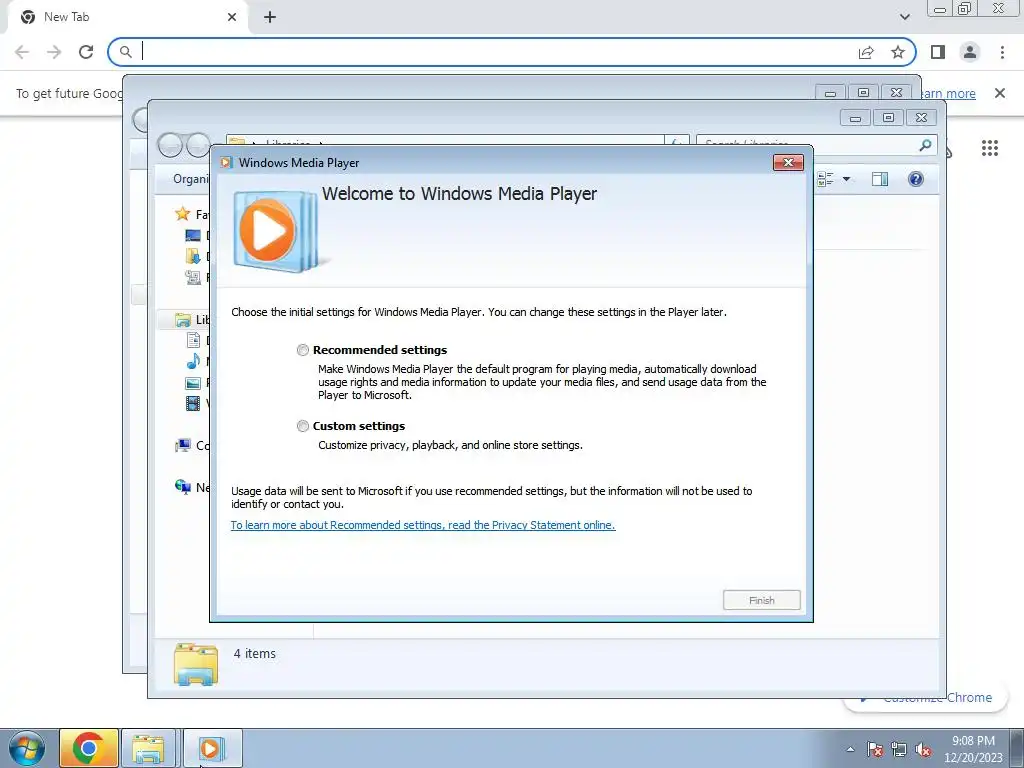The width and height of the screenshot is (1024, 768).
Task: Expand the Chrome tab search chevron
Action: click(904, 17)
